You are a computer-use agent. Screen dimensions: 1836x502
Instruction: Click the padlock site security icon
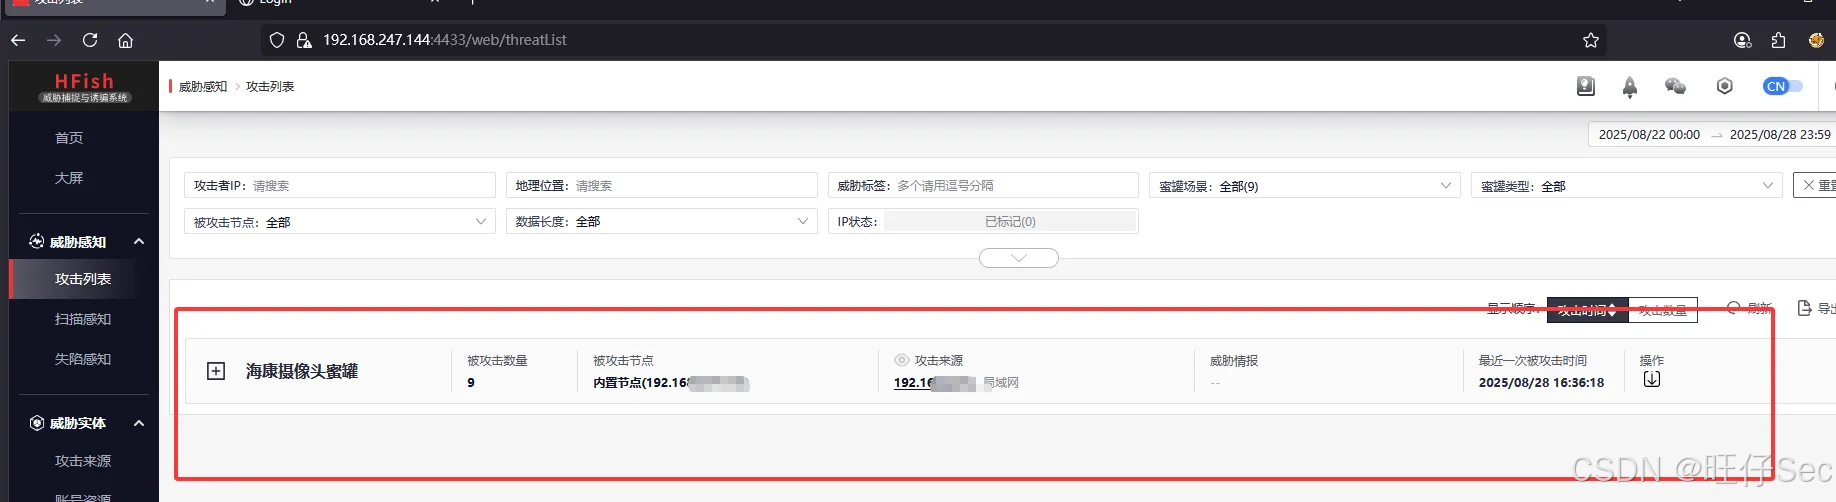click(x=304, y=40)
